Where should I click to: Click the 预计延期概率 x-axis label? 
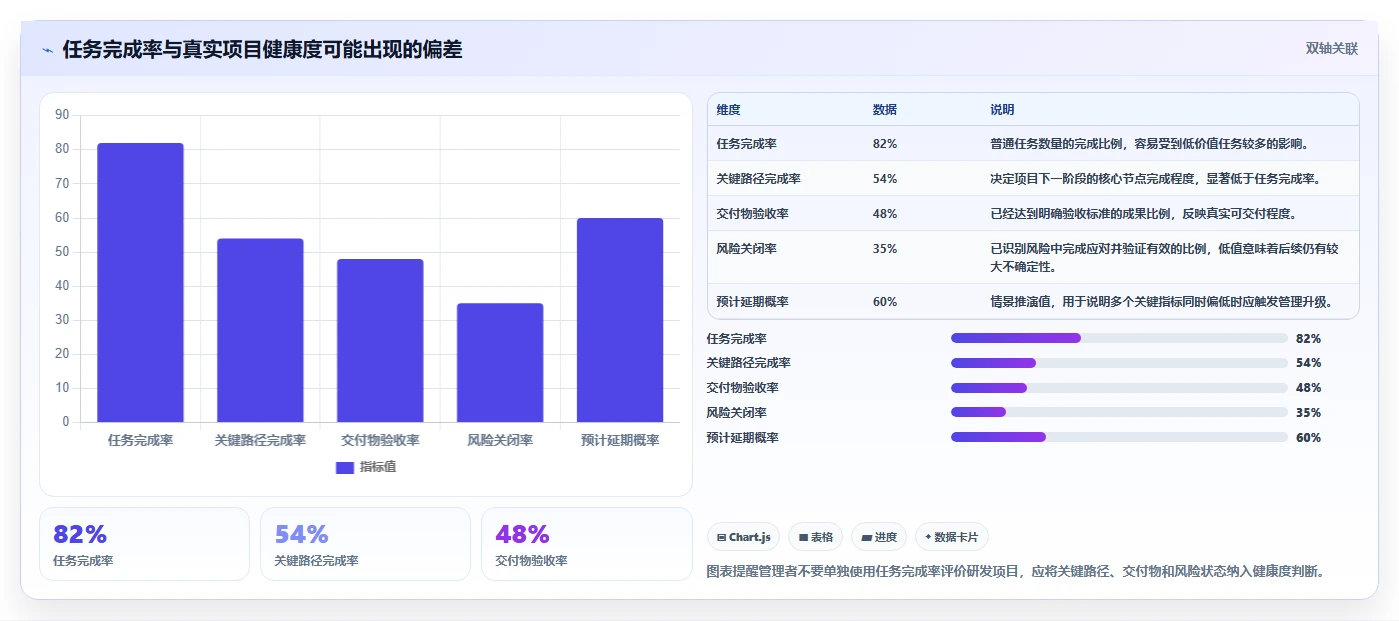pos(620,440)
